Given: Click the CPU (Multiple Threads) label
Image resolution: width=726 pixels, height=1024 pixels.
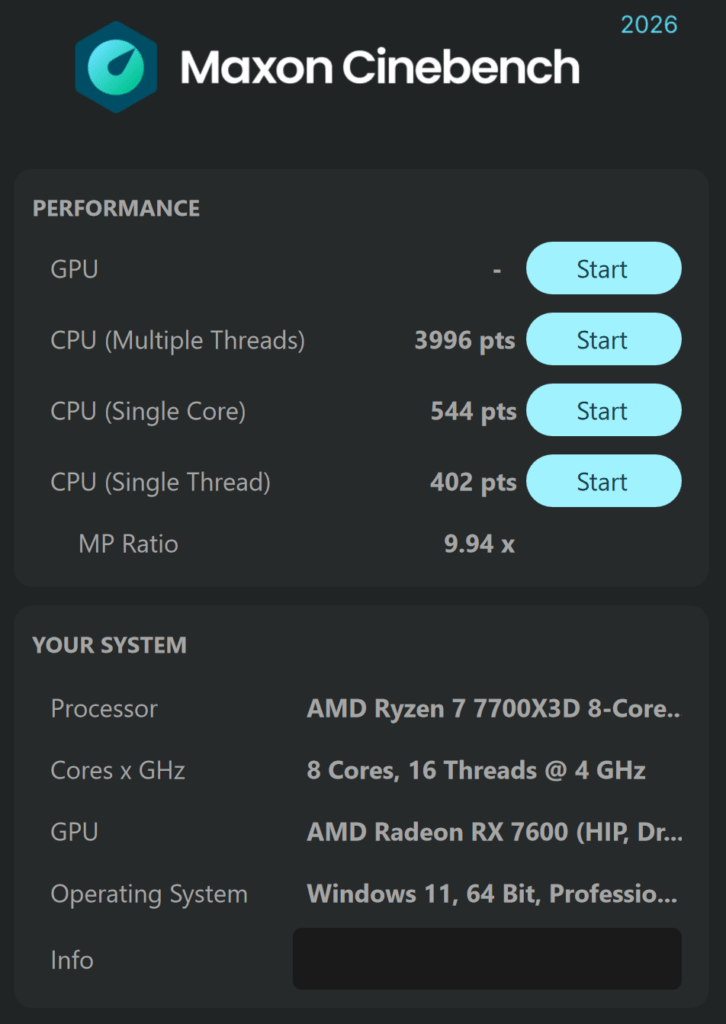Looking at the screenshot, I should tap(178, 340).
